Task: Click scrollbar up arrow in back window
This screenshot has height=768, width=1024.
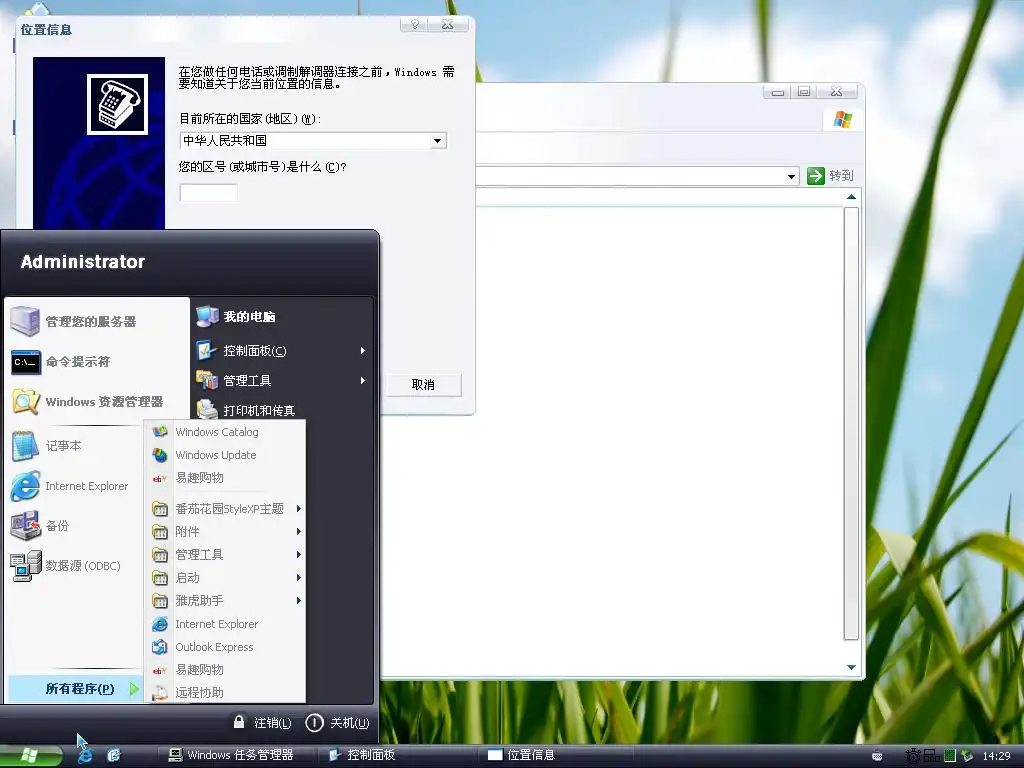Action: click(851, 197)
